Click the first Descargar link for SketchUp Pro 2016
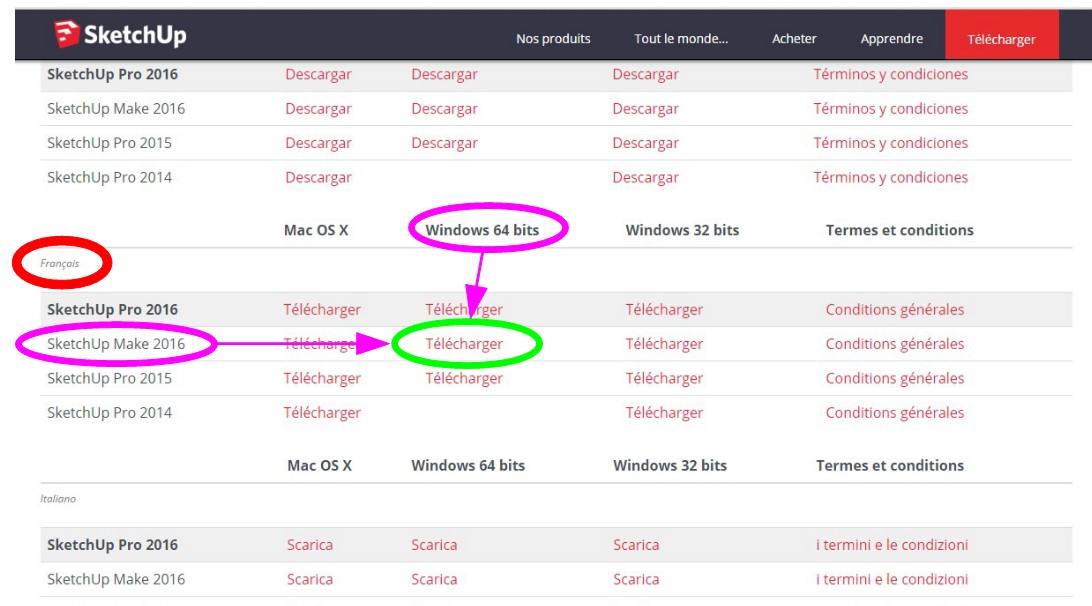The height and width of the screenshot is (606, 1092). (x=318, y=75)
